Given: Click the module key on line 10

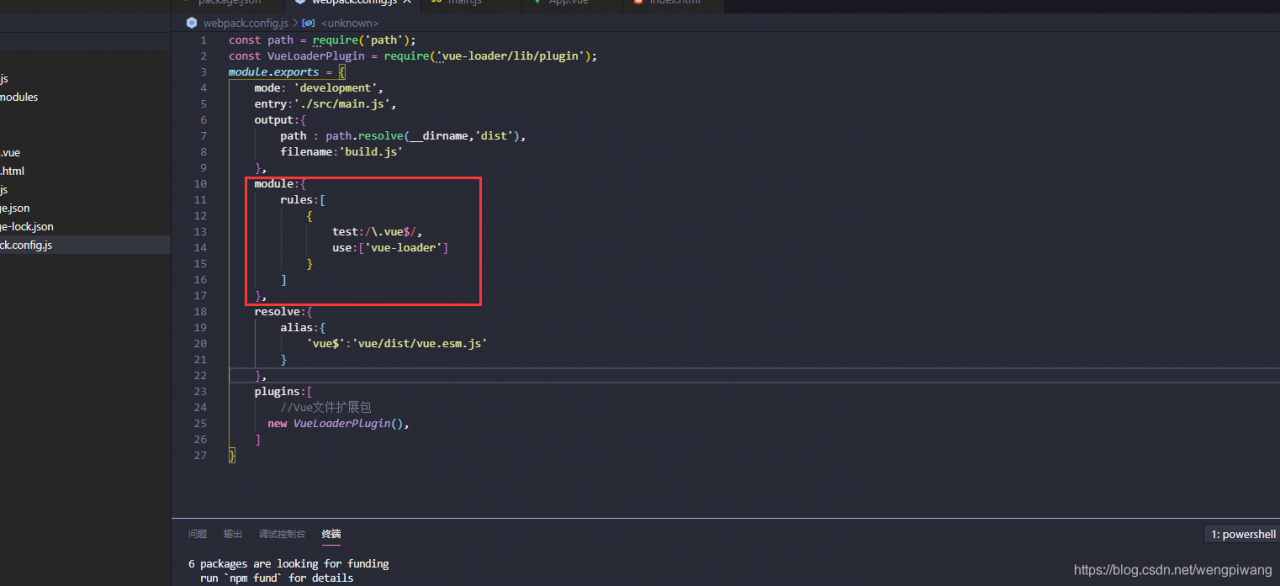Looking at the screenshot, I should coord(273,184).
